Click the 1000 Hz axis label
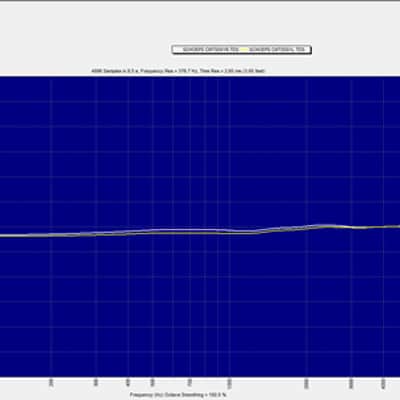This screenshot has width=400, height=400. click(229, 383)
